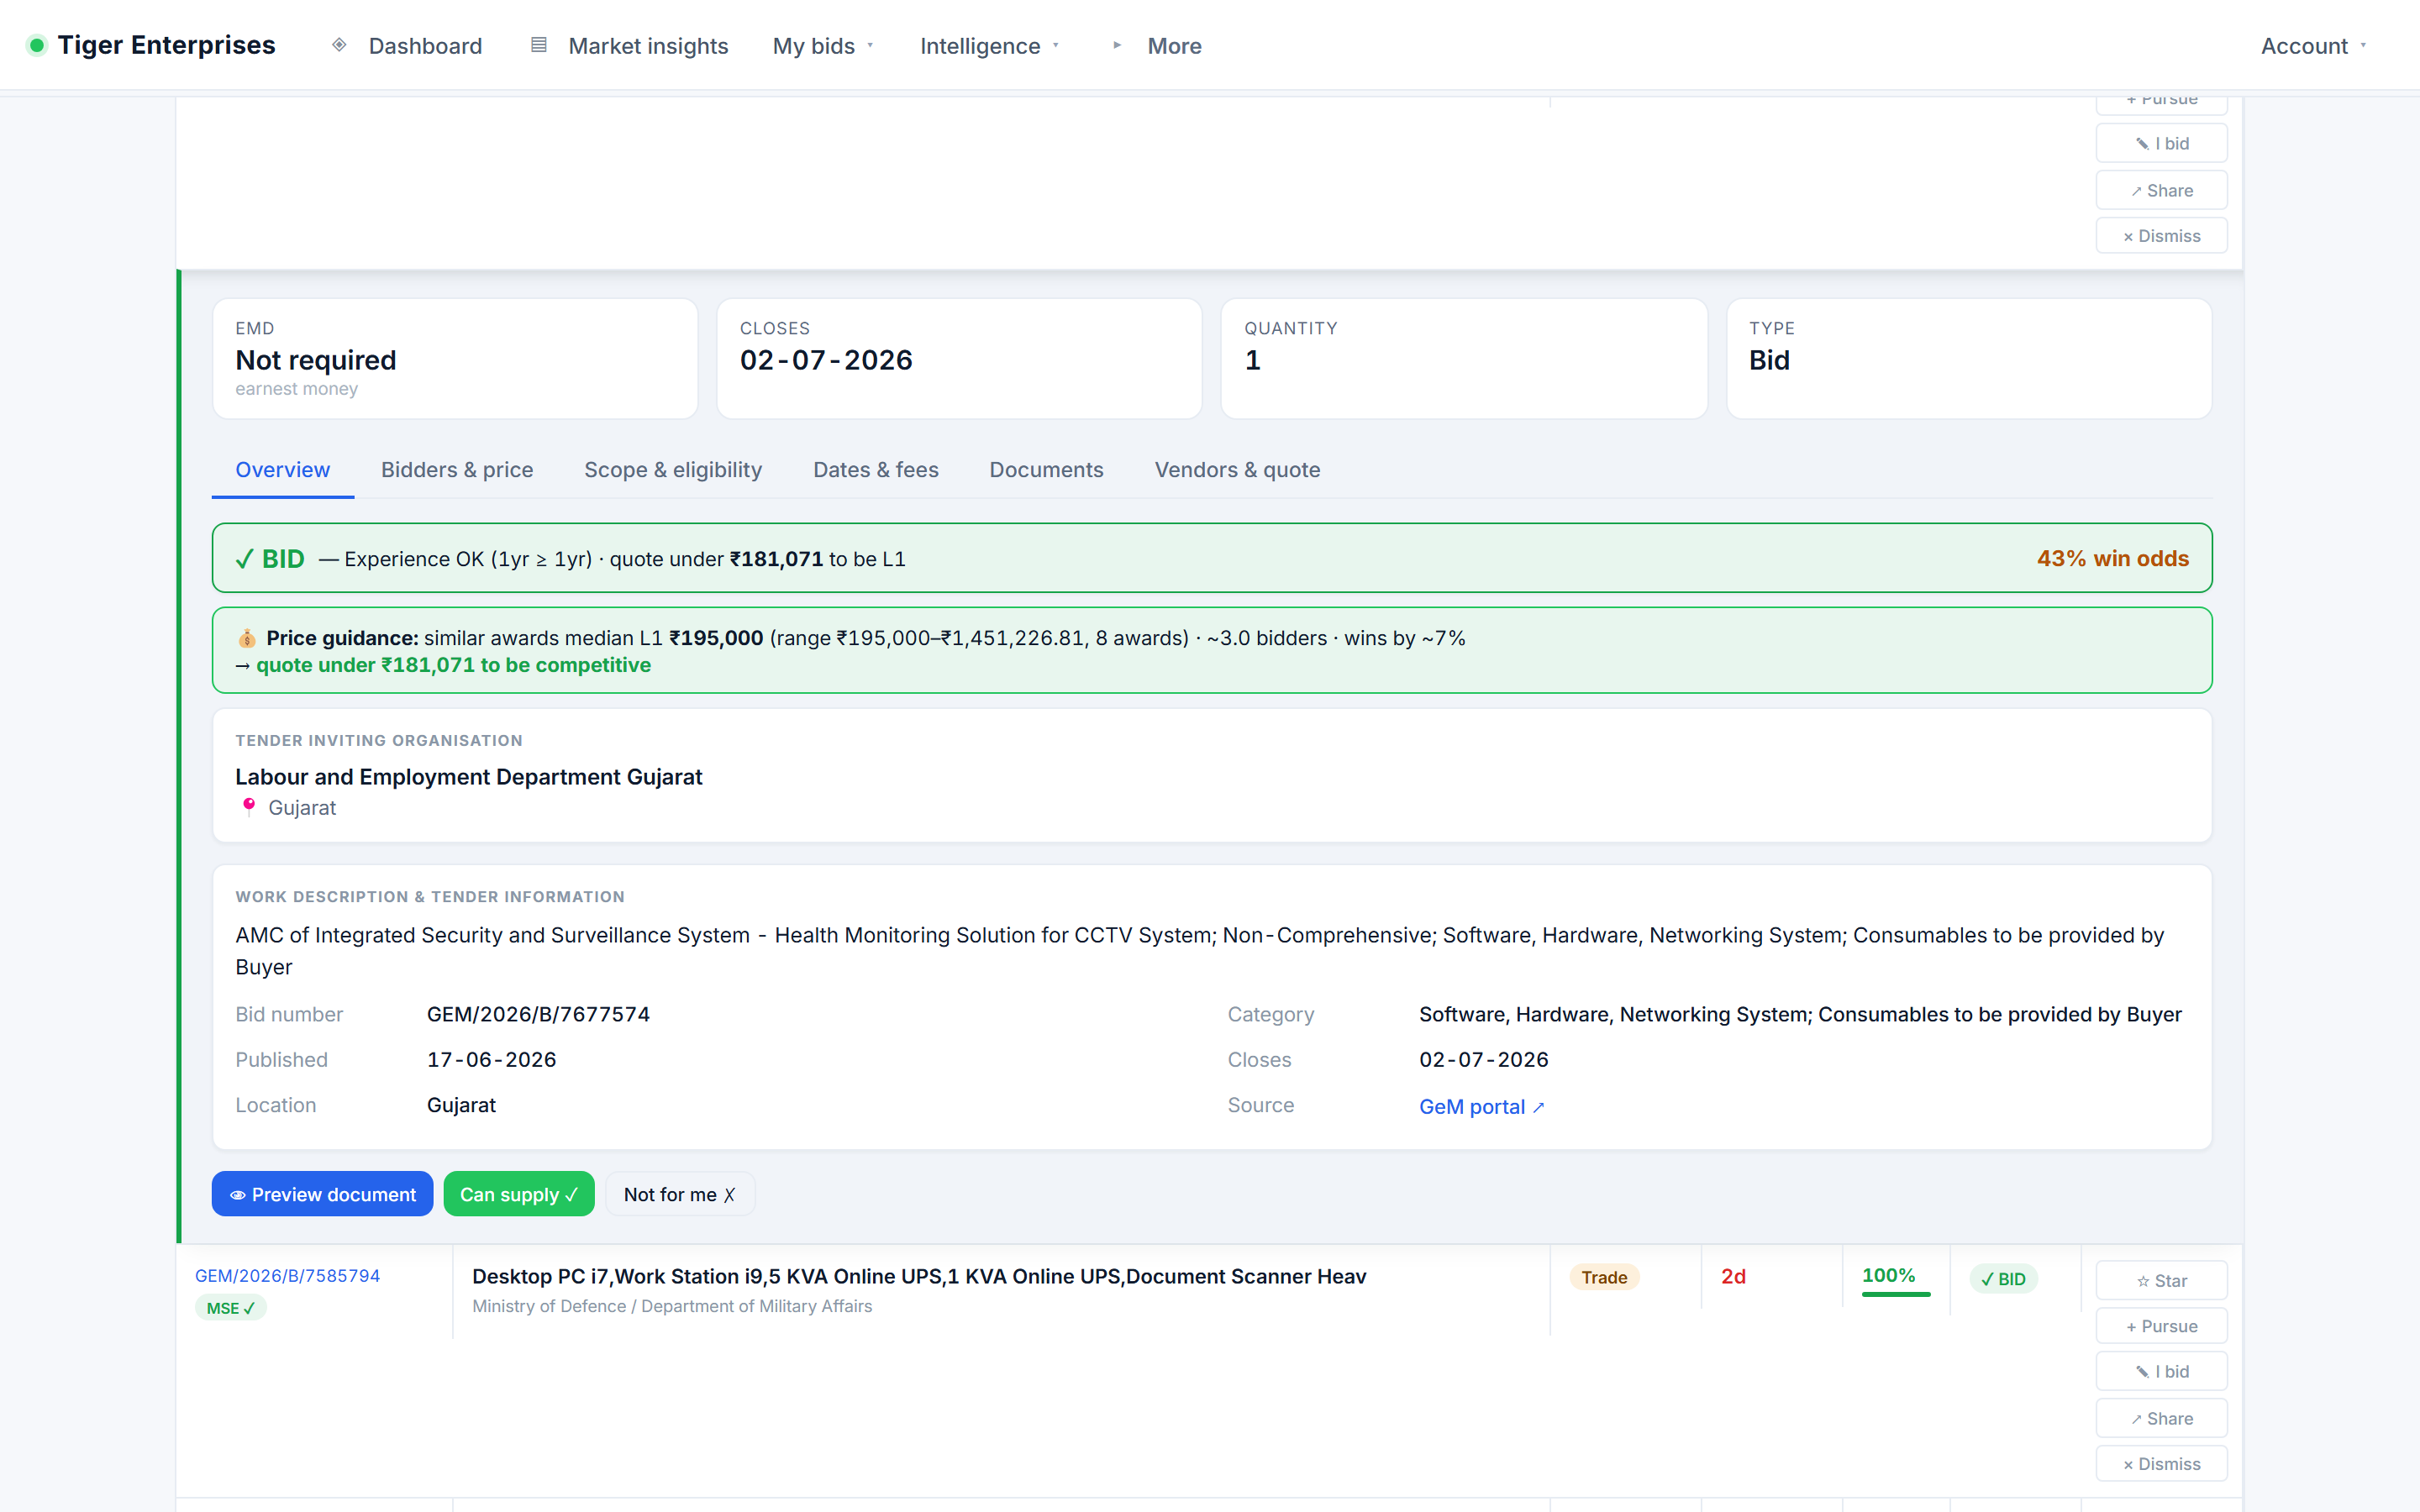The height and width of the screenshot is (1512, 2420).
Task: Click the 100% match progress bar
Action: (x=1896, y=1295)
